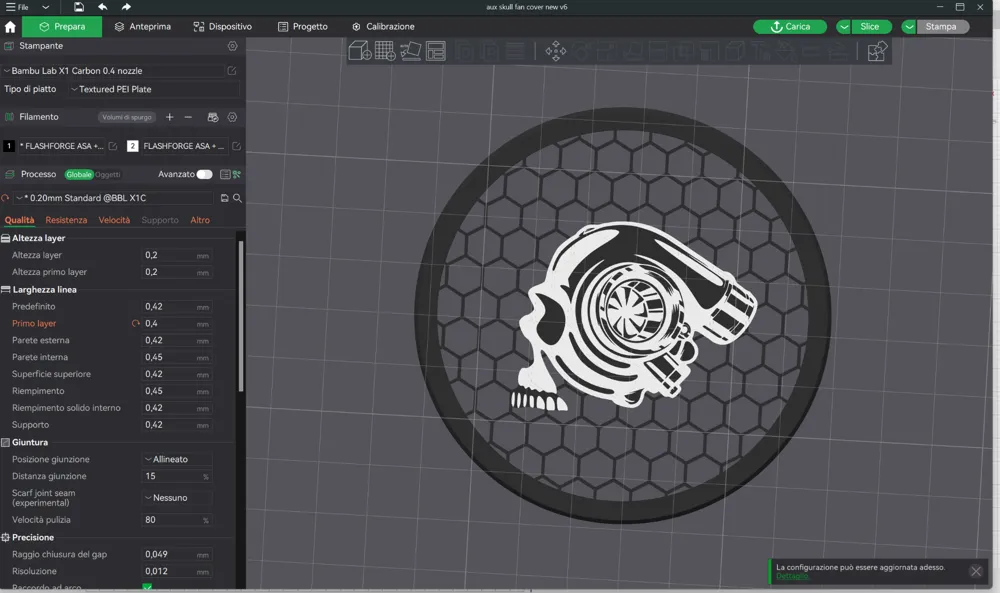
Task: Click the Stampa print button
Action: (x=941, y=27)
